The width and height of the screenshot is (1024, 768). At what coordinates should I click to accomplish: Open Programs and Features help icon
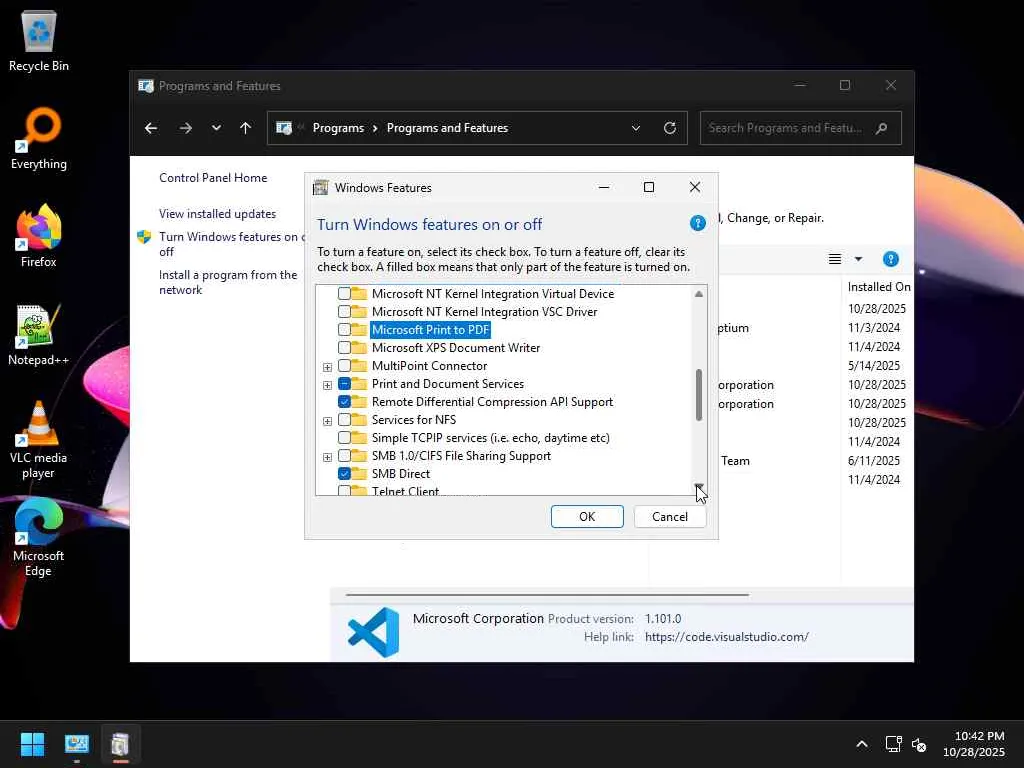click(x=891, y=259)
